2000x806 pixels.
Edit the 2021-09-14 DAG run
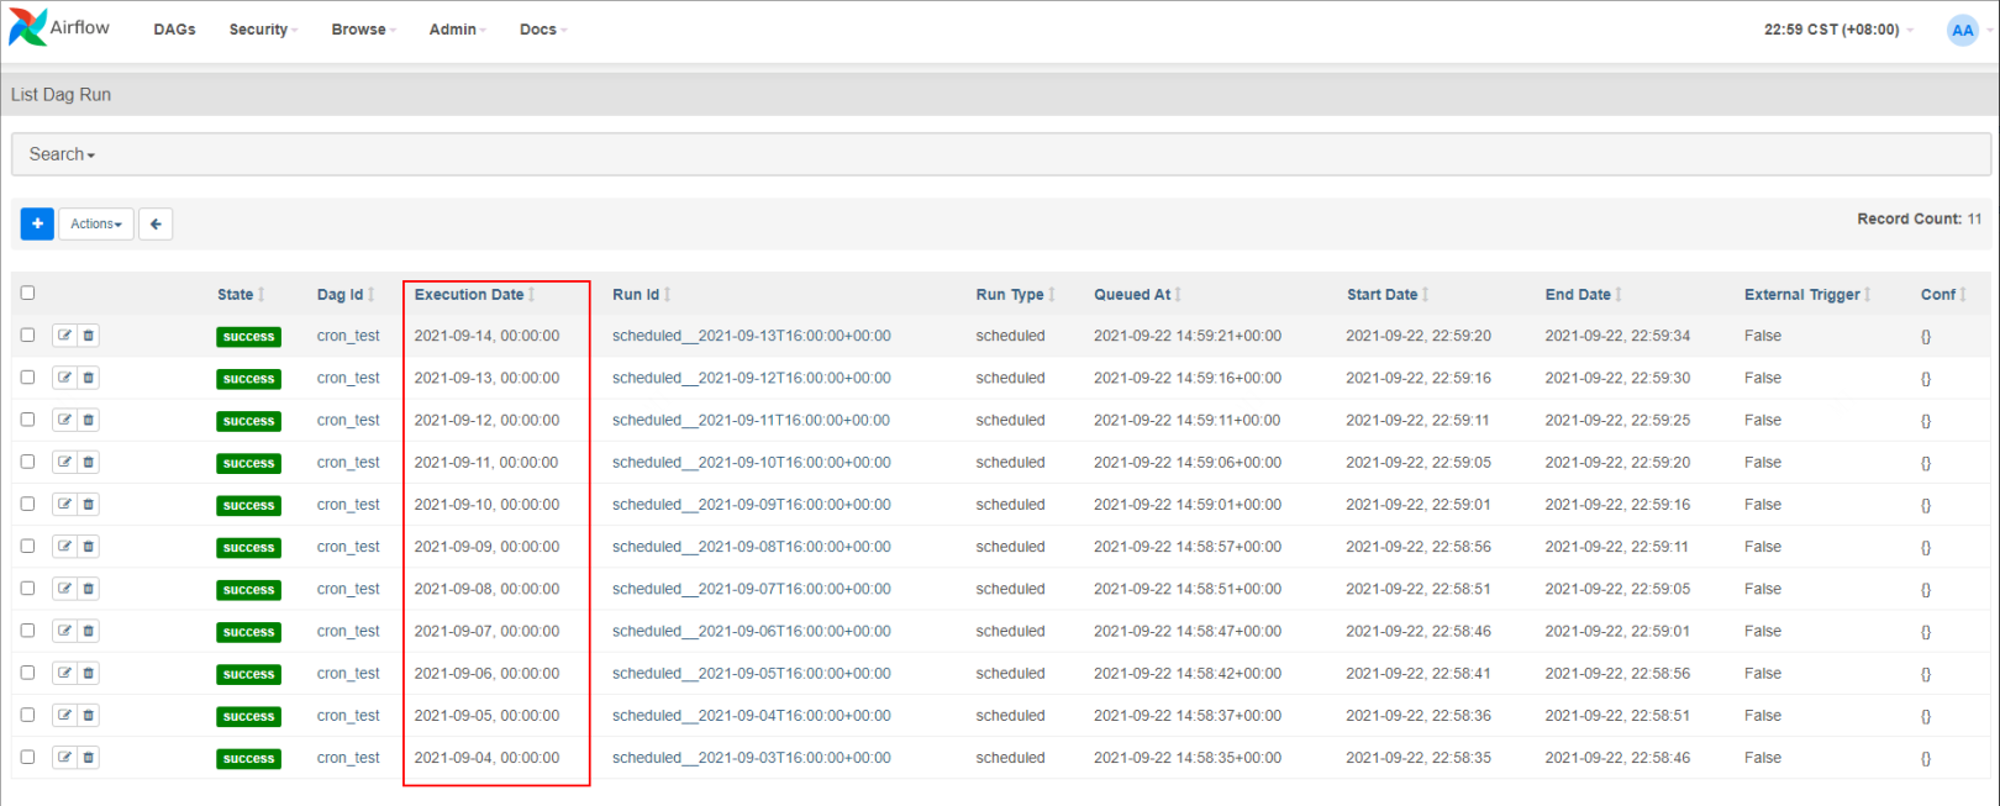pos(64,336)
